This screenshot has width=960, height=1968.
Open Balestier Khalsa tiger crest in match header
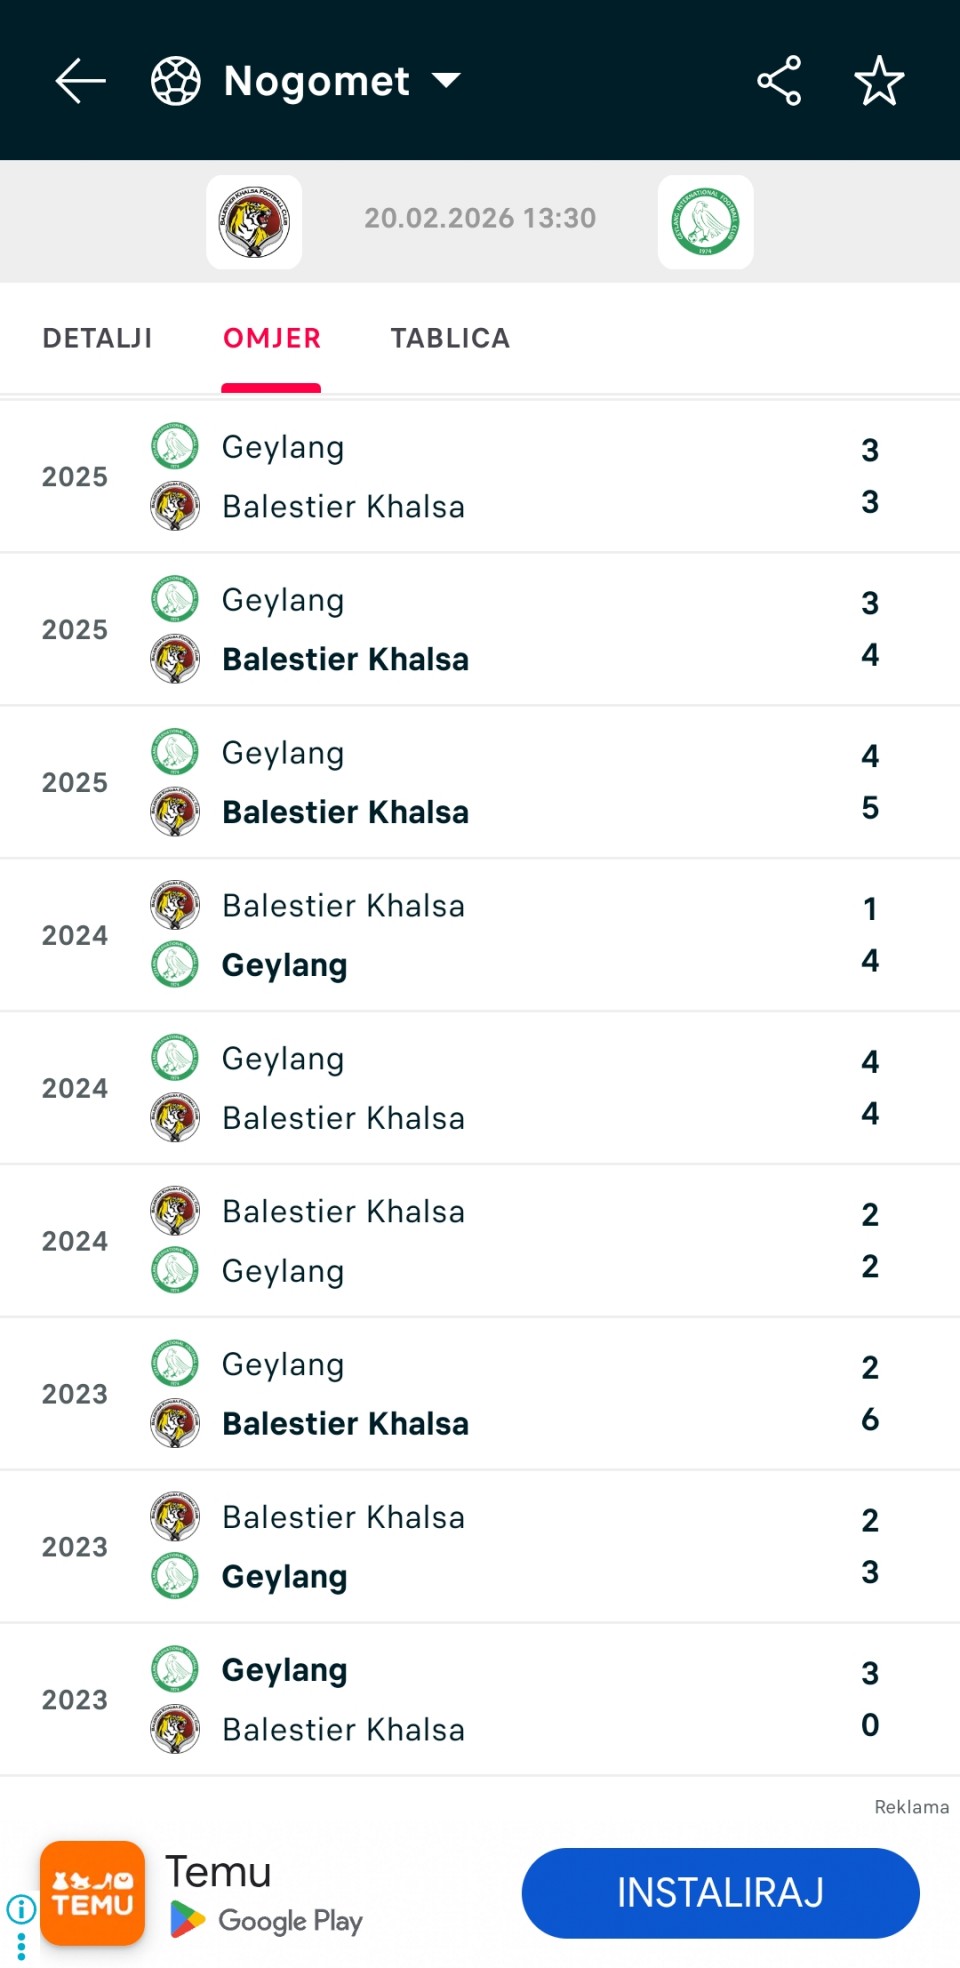(254, 222)
